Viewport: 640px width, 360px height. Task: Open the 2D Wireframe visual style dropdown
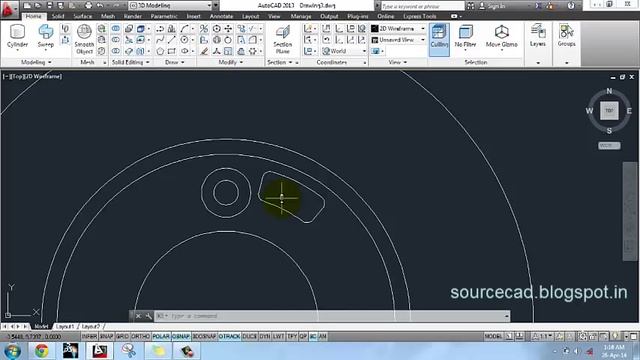398,29
